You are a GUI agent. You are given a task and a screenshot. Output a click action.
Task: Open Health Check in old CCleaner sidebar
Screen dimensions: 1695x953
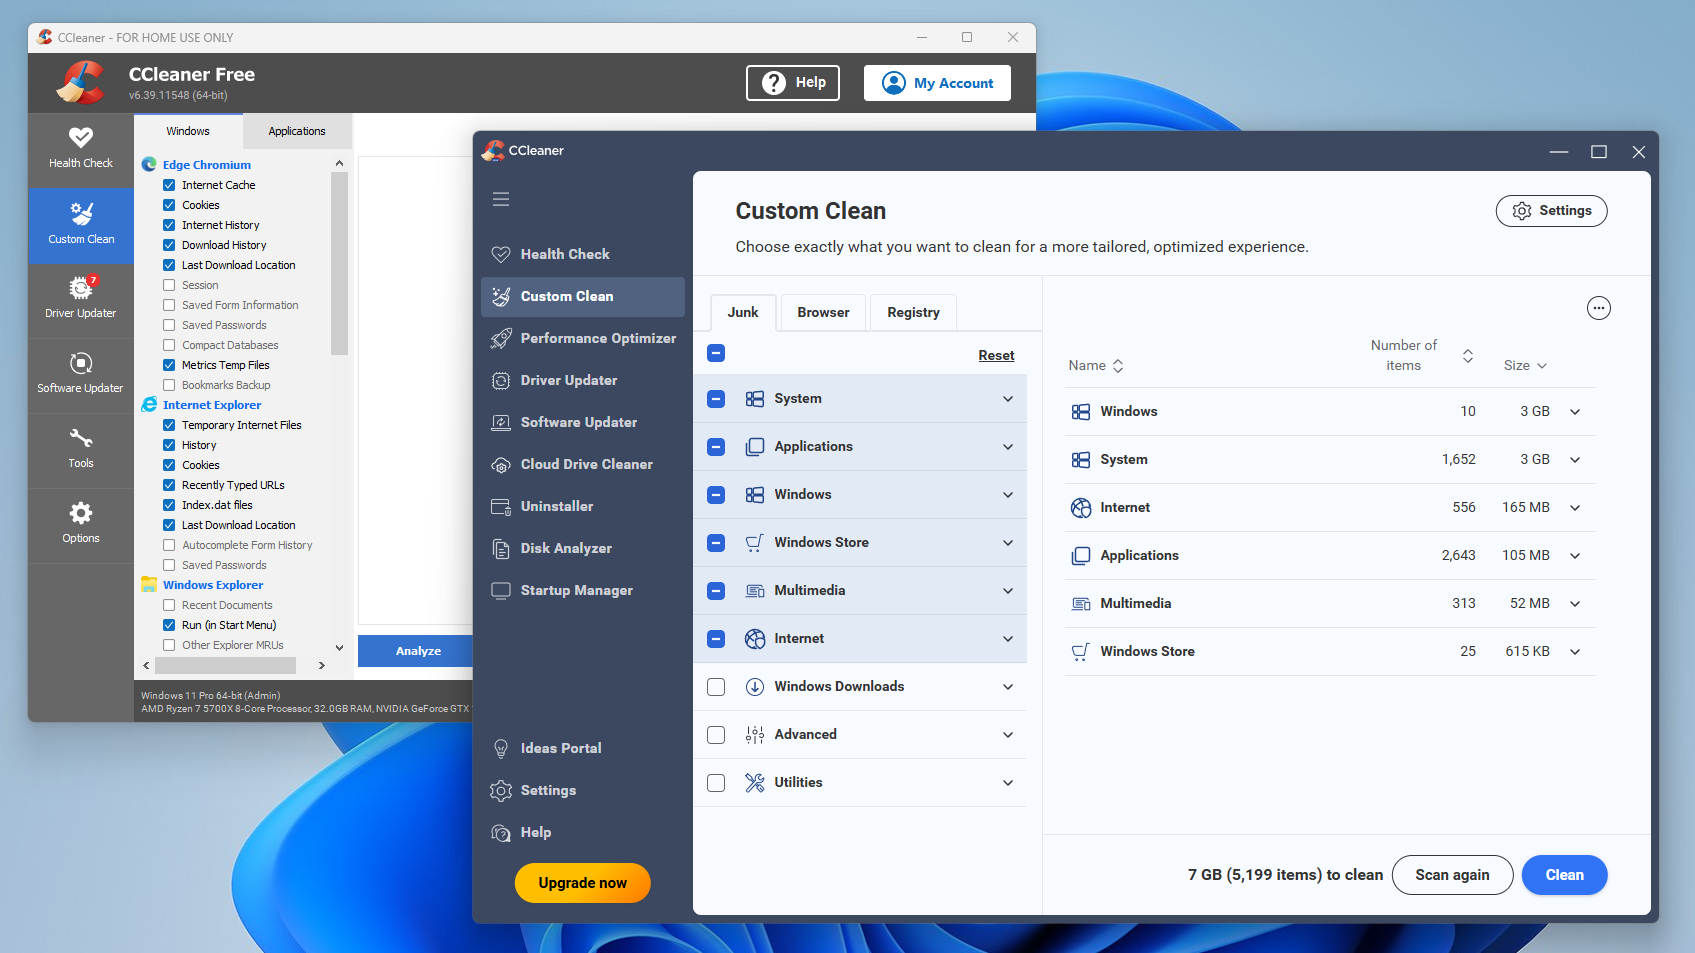[81, 148]
